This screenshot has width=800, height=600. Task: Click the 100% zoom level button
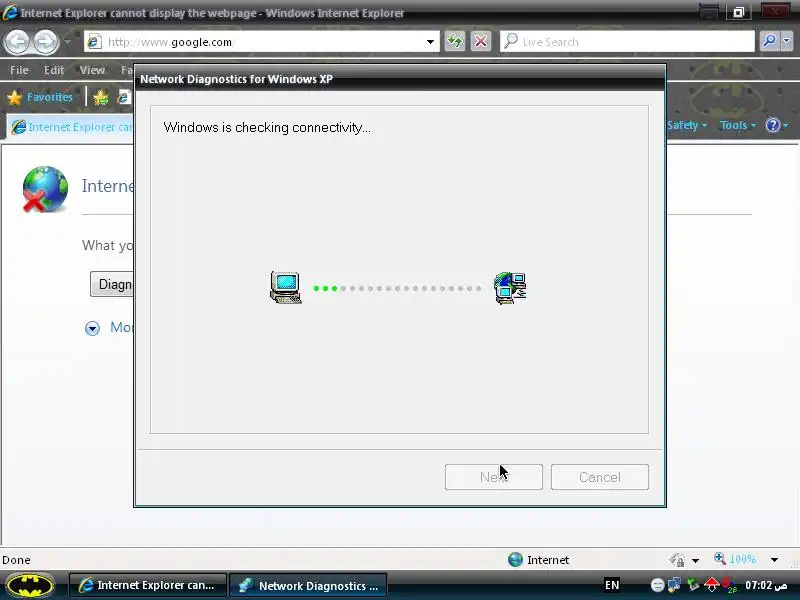[735, 559]
